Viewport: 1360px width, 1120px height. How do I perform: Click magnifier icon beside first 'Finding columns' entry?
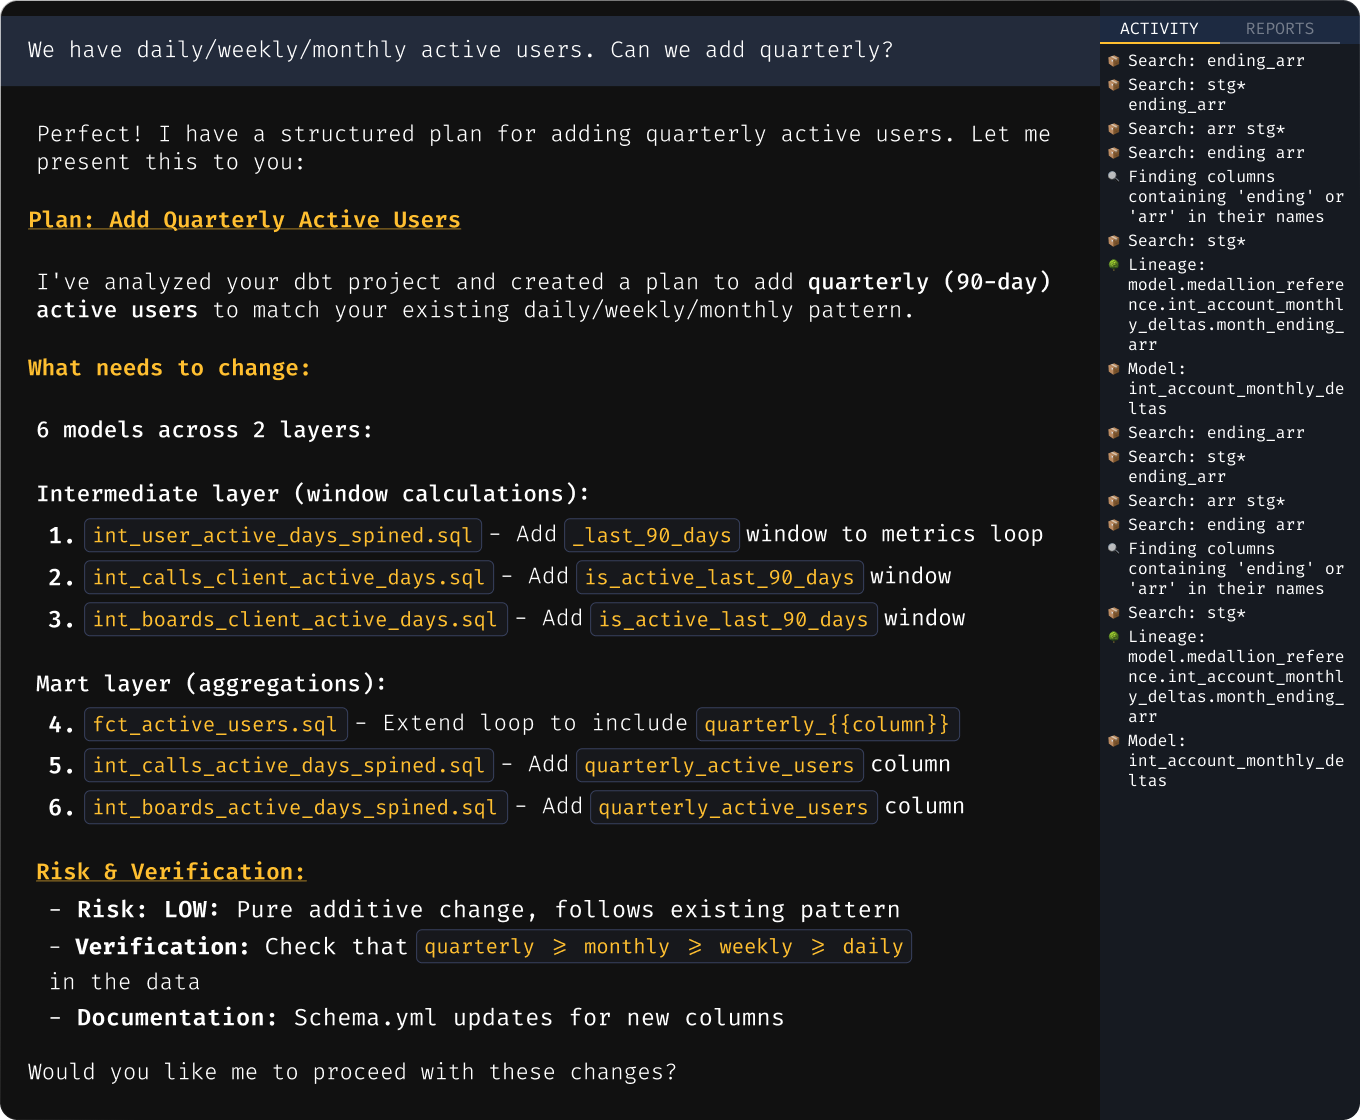pos(1114,177)
